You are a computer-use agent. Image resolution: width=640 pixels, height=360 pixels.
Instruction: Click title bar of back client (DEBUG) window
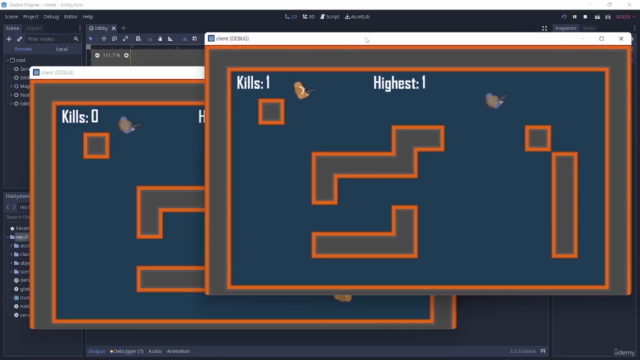[118, 73]
